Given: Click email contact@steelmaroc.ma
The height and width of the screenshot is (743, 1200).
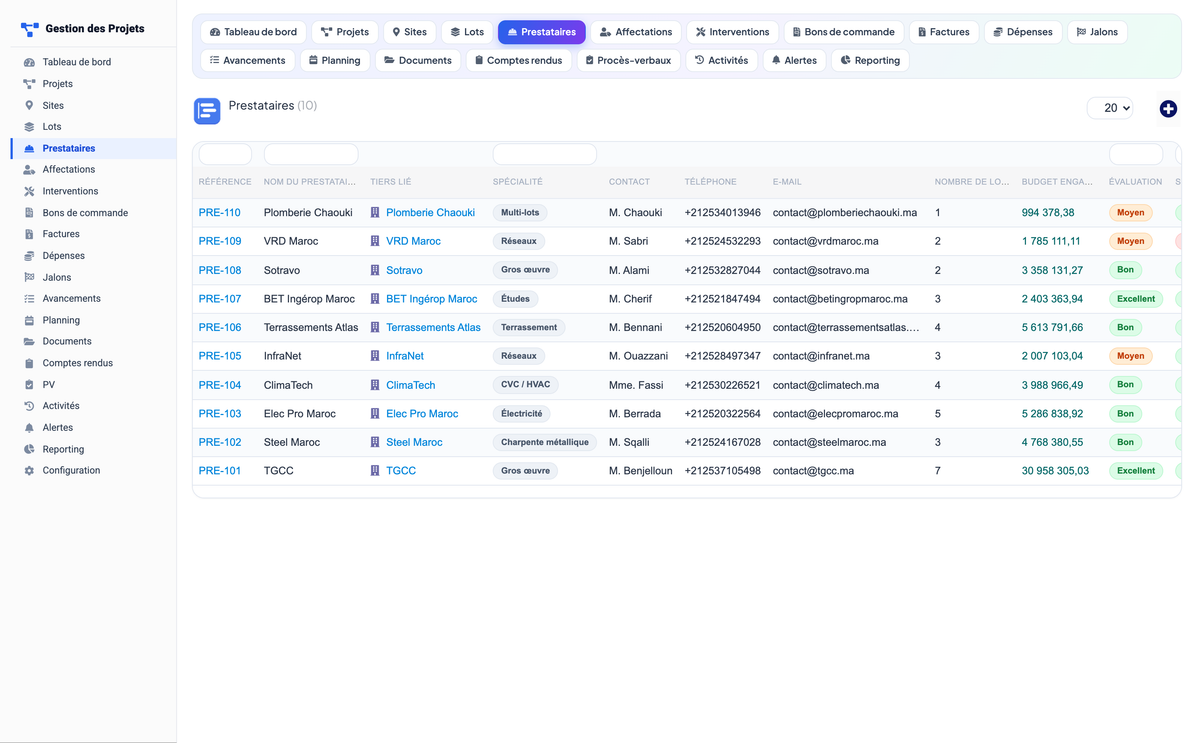Looking at the screenshot, I should (829, 442).
